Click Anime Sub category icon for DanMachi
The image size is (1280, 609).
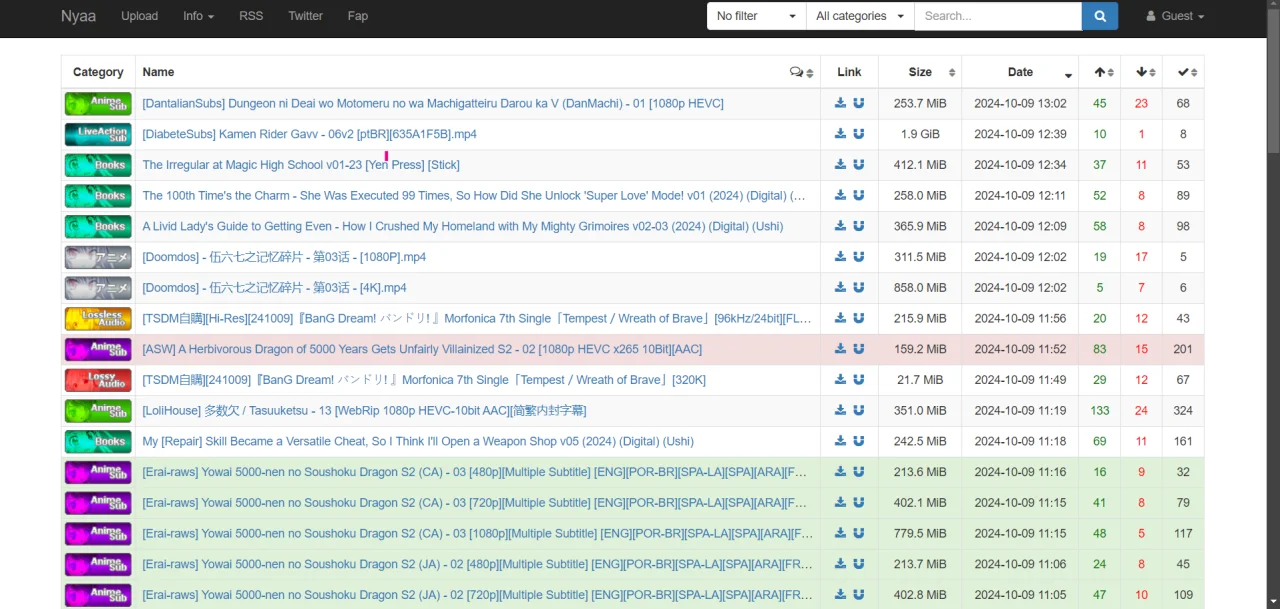tap(98, 103)
